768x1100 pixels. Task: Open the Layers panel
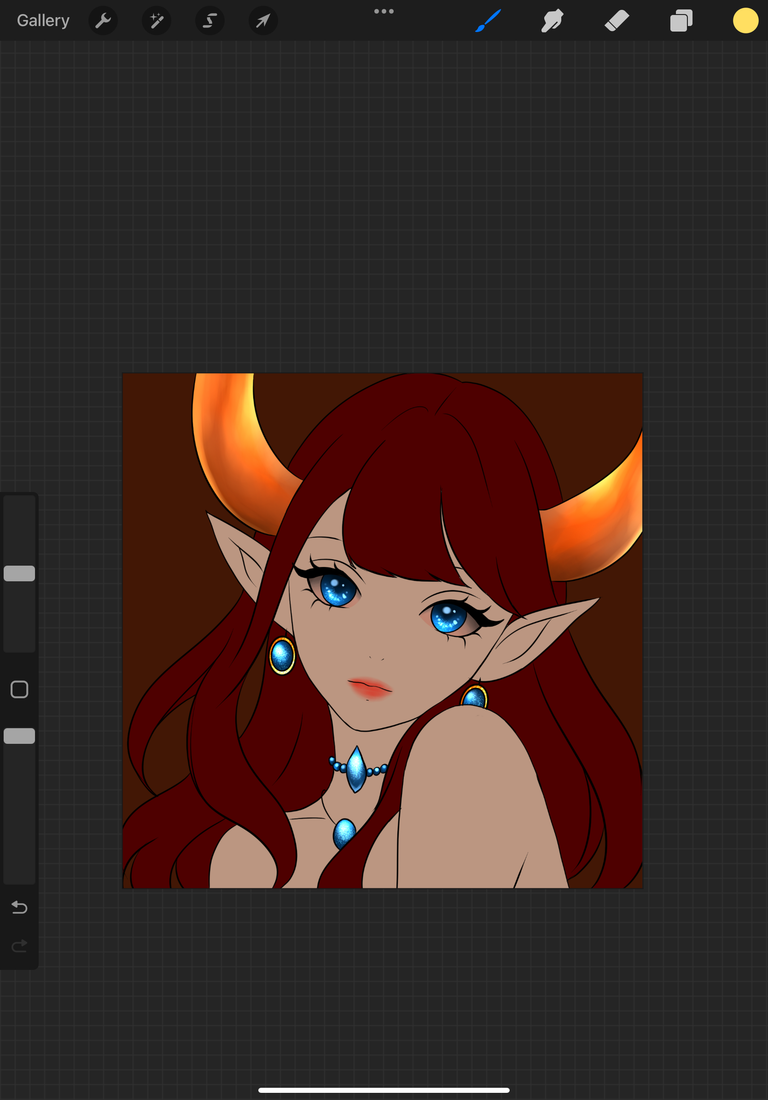pyautogui.click(x=681, y=20)
